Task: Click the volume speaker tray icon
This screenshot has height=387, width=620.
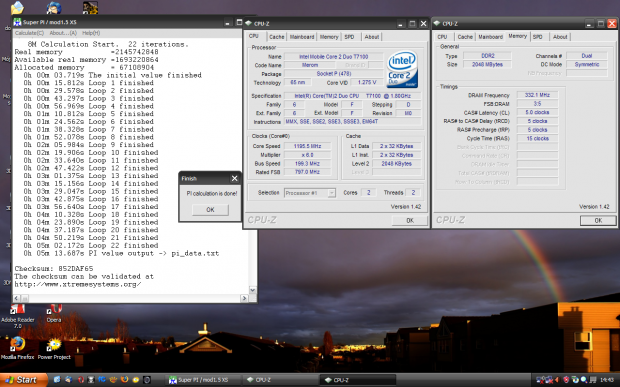Action: click(558, 380)
